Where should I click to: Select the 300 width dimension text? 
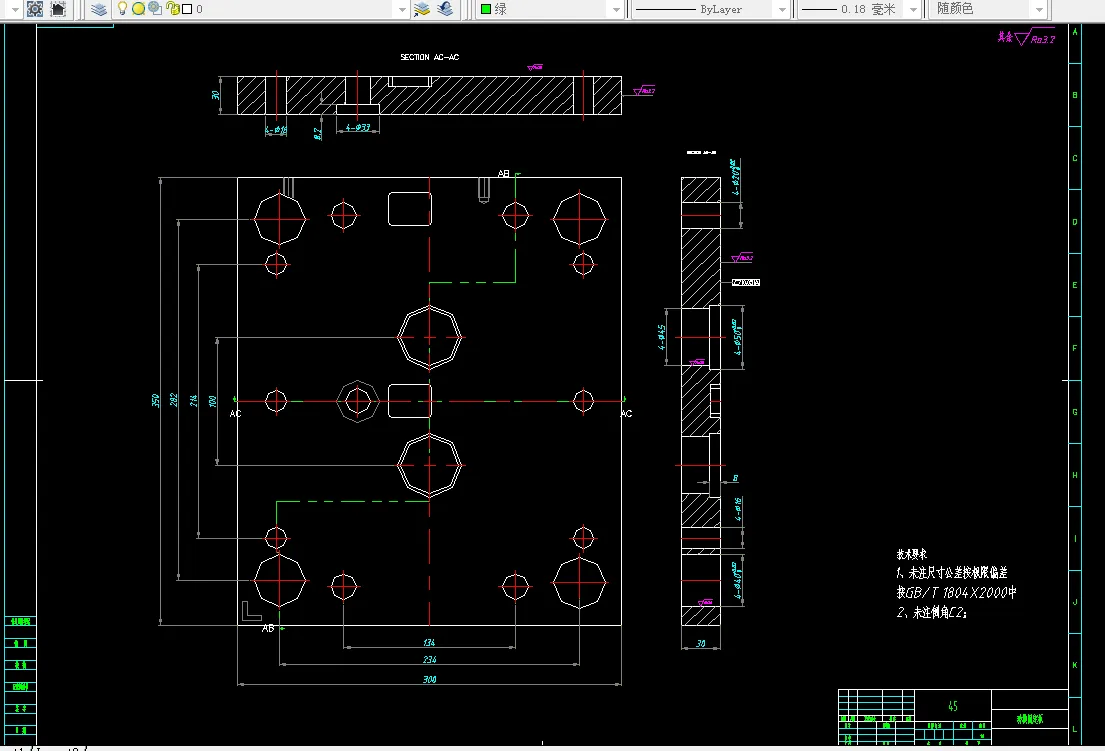[429, 679]
